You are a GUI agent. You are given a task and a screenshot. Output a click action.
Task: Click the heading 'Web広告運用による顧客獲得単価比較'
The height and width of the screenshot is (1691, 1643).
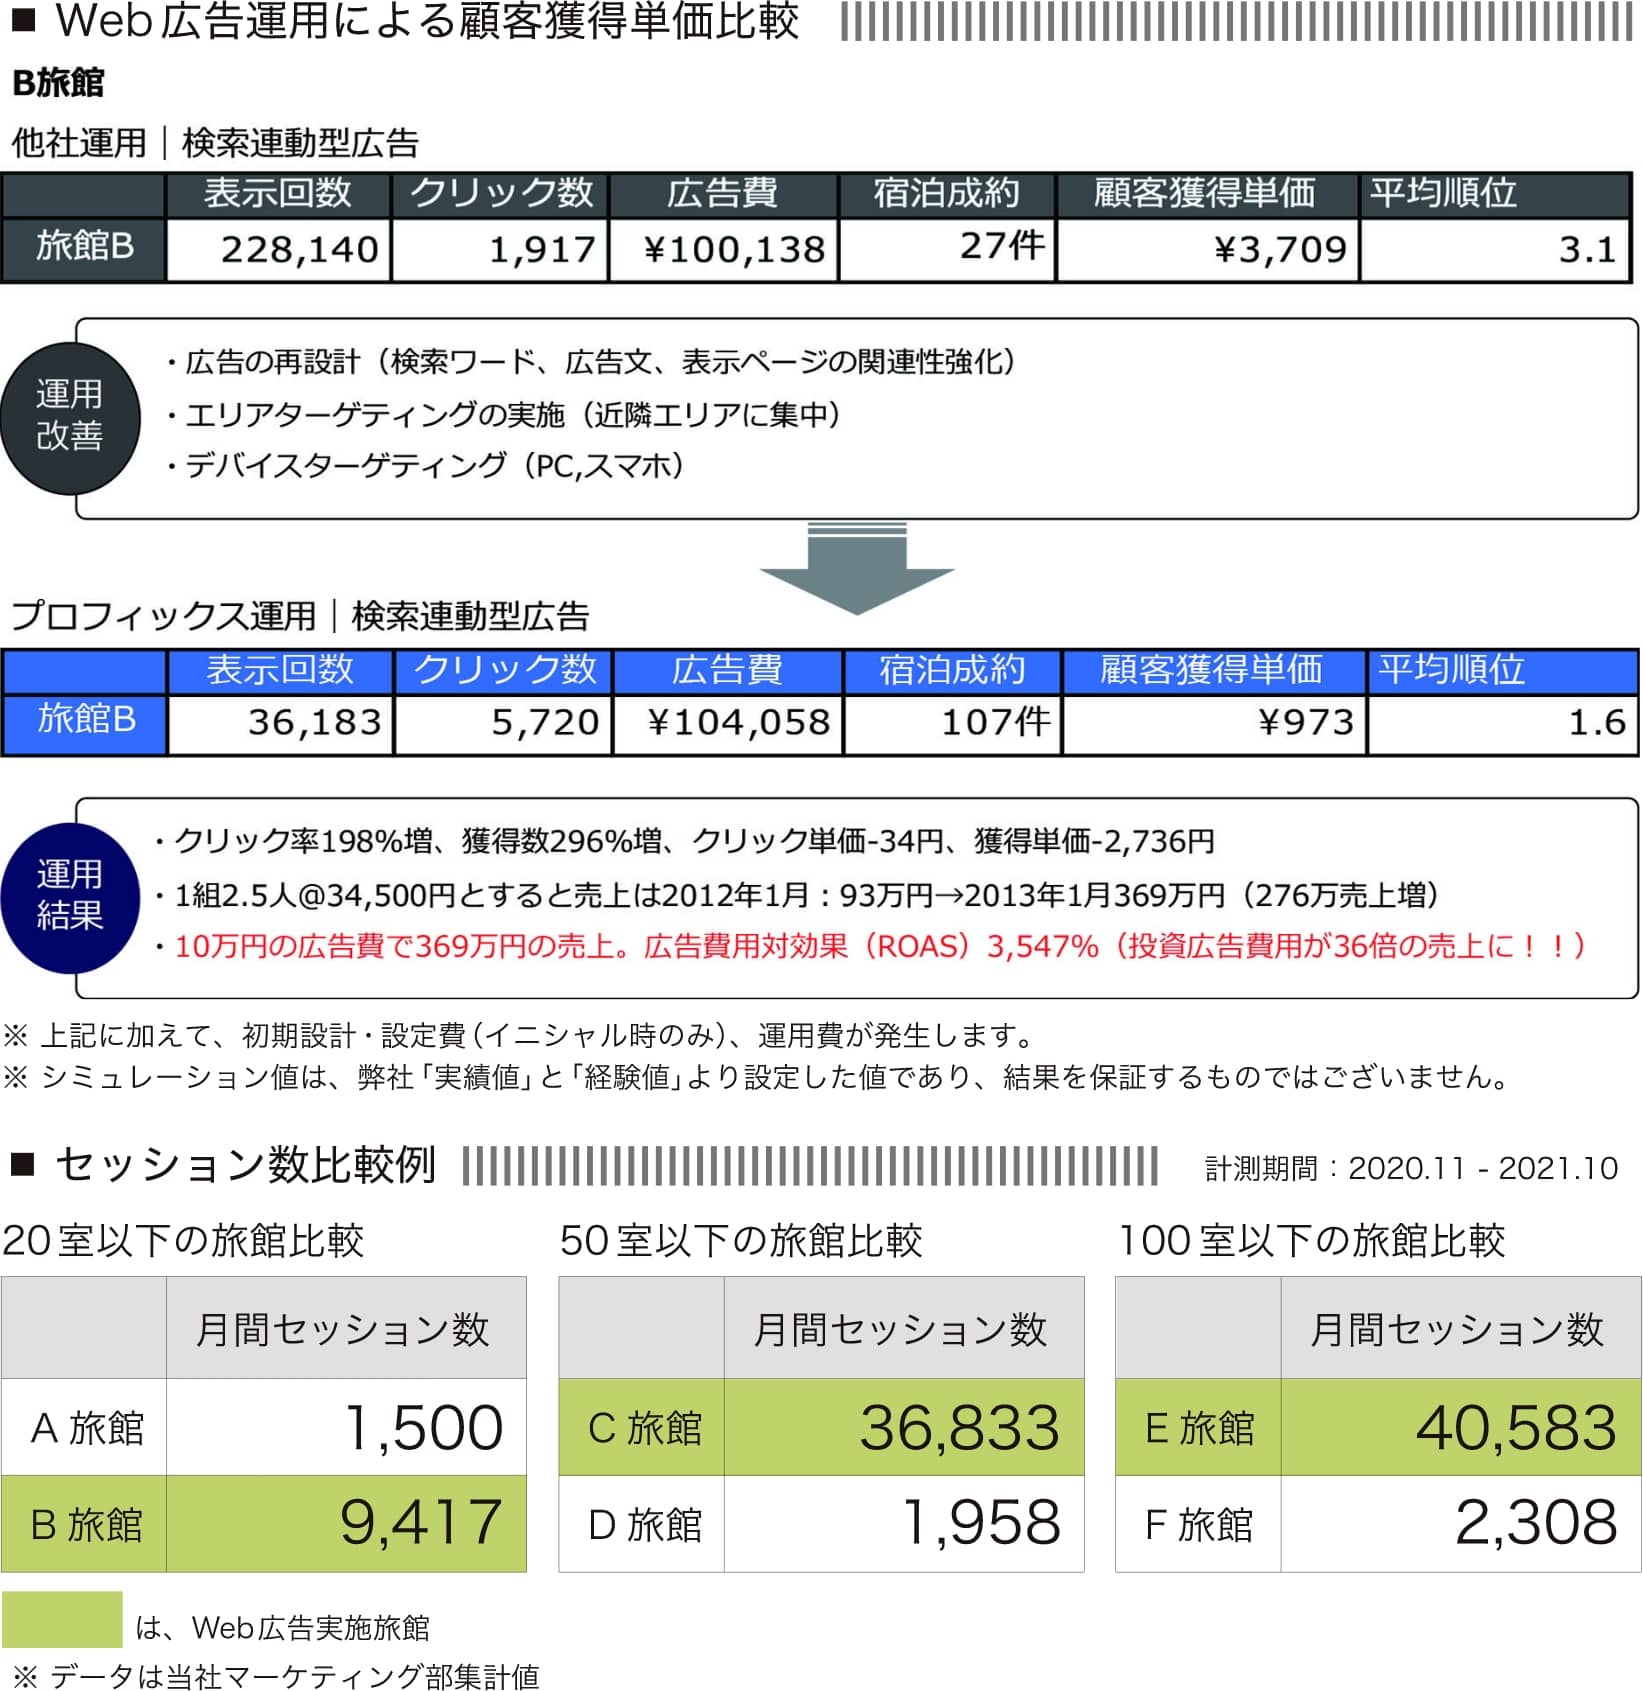427,22
